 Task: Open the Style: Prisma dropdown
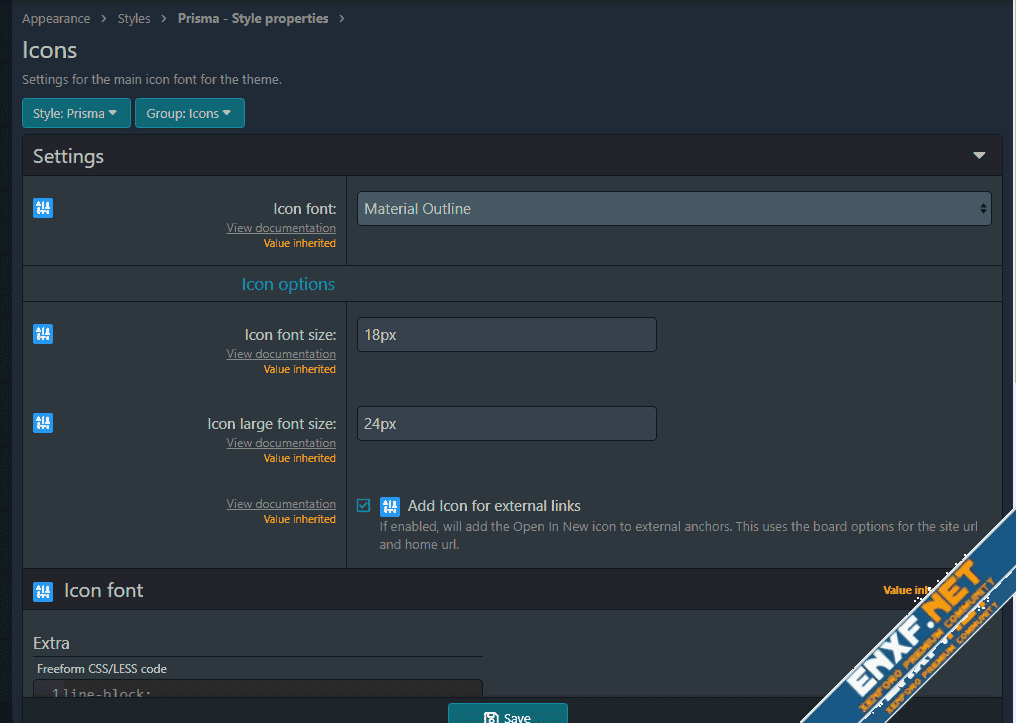click(76, 113)
